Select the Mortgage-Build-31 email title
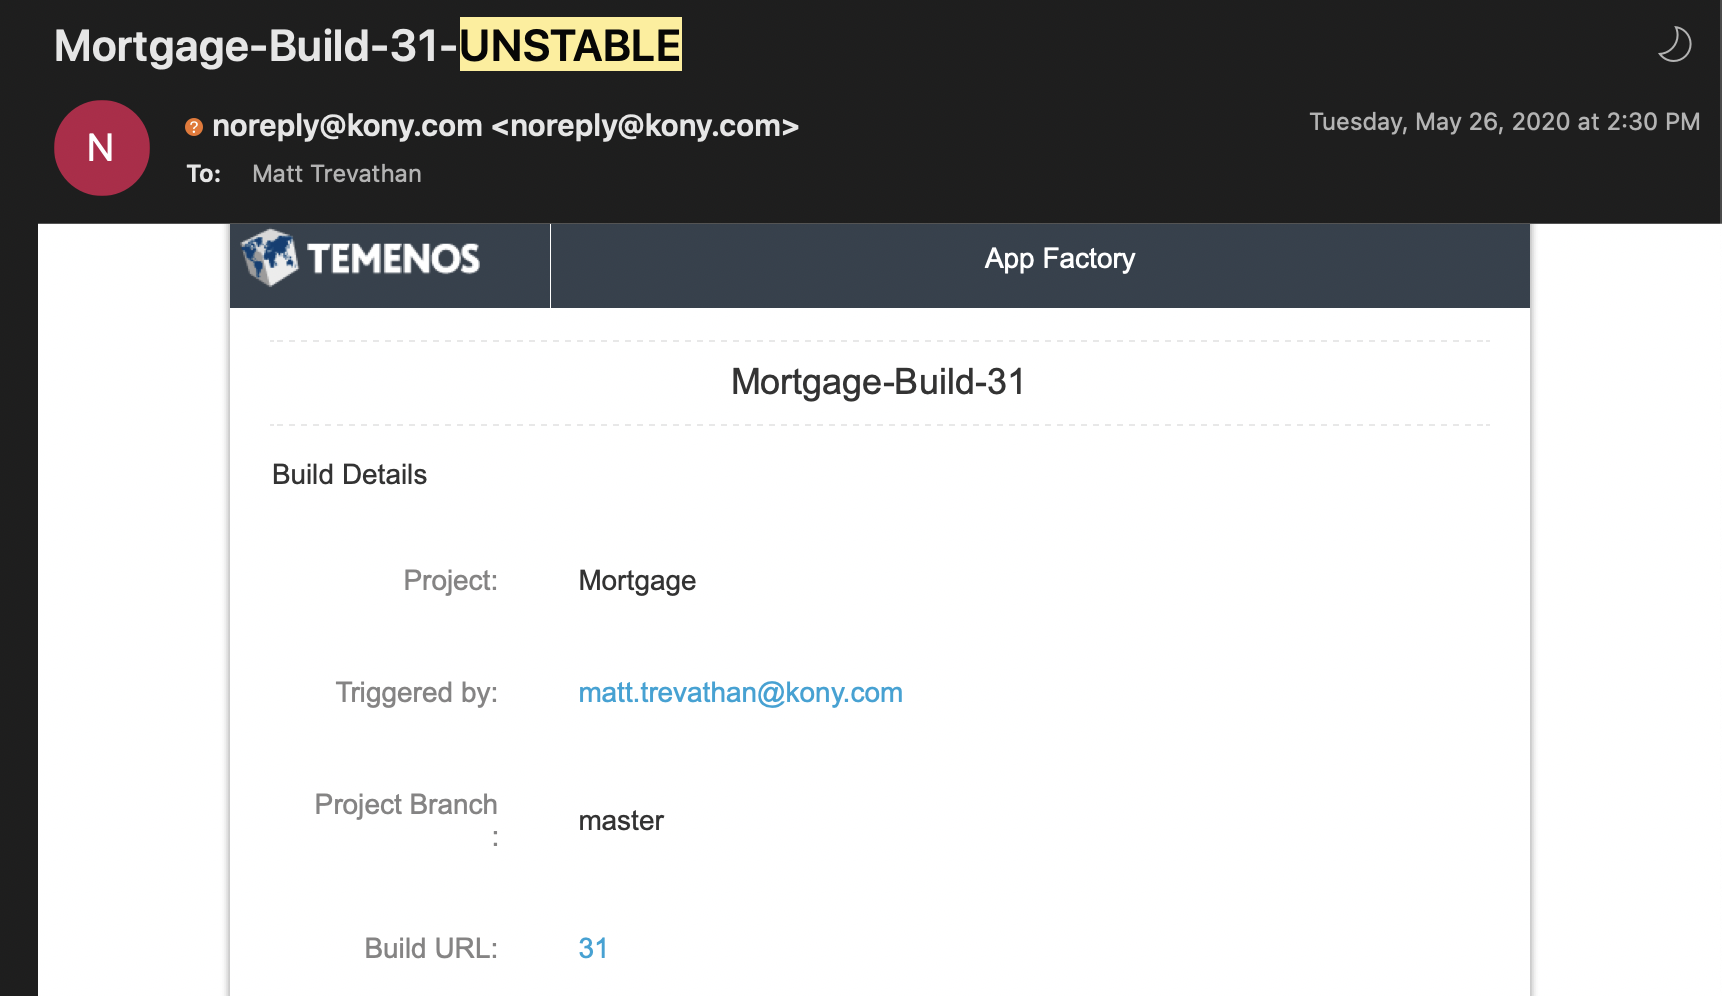The image size is (1722, 996). pyautogui.click(x=877, y=382)
